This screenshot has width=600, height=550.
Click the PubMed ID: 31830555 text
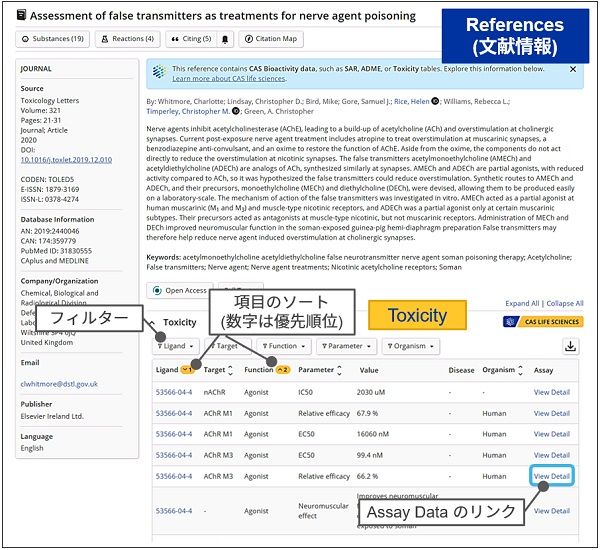click(56, 251)
